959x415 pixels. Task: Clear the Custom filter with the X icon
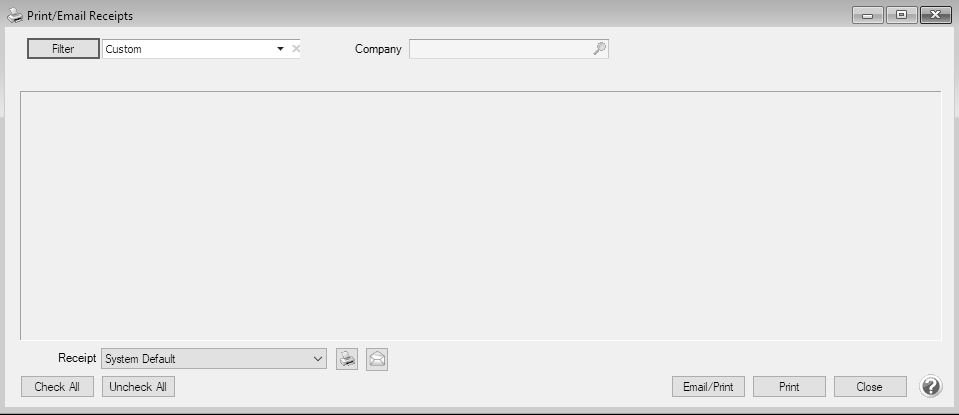[296, 49]
